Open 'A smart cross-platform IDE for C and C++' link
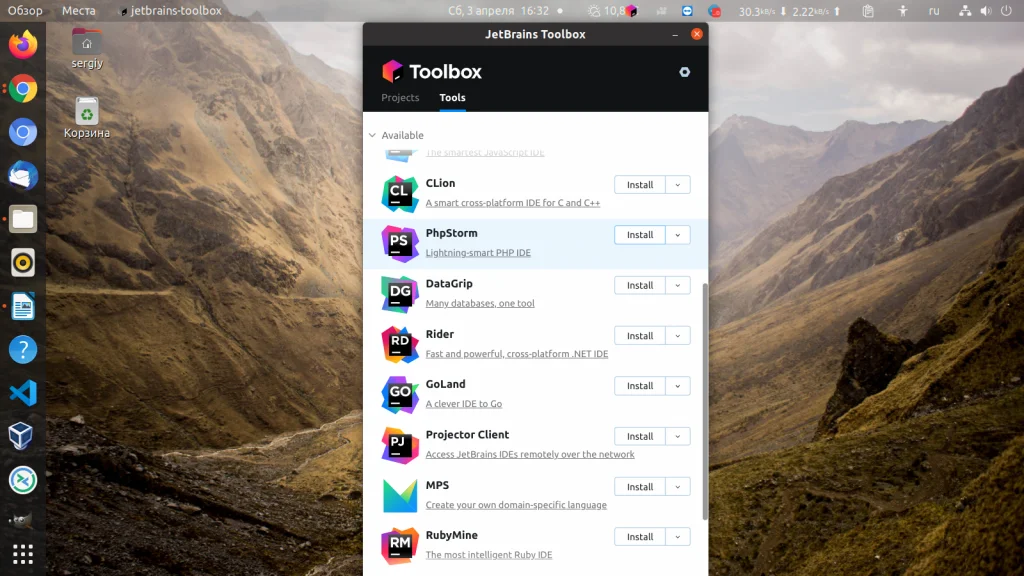The height and width of the screenshot is (576, 1024). point(513,202)
